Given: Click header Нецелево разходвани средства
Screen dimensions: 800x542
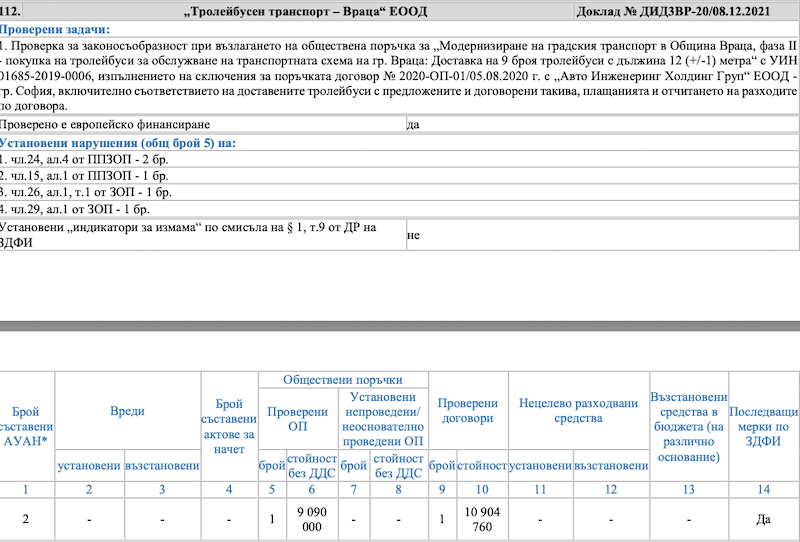Looking at the screenshot, I should 578,410.
